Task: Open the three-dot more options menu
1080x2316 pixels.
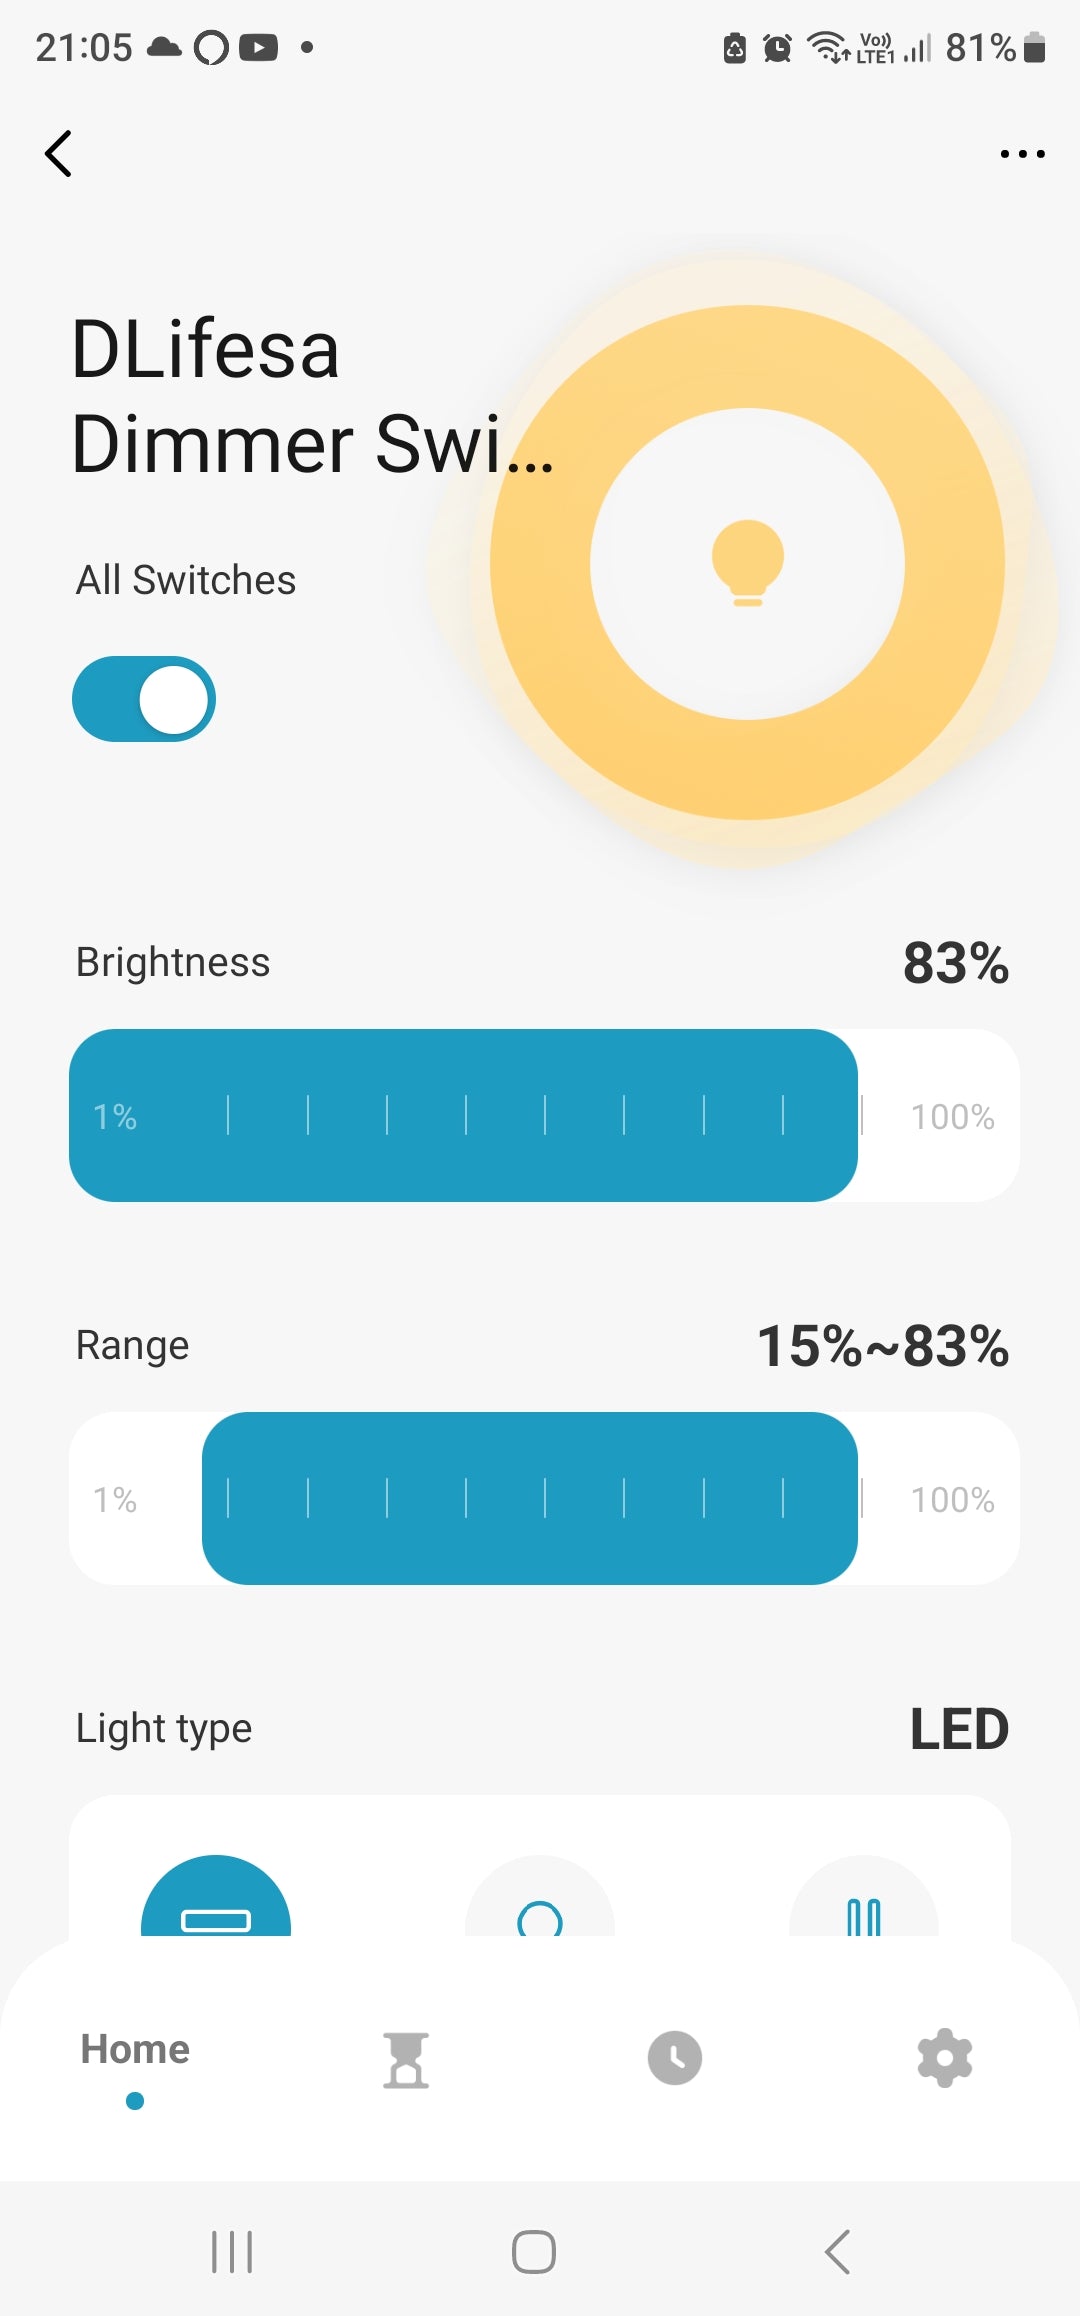Action: 1022,154
